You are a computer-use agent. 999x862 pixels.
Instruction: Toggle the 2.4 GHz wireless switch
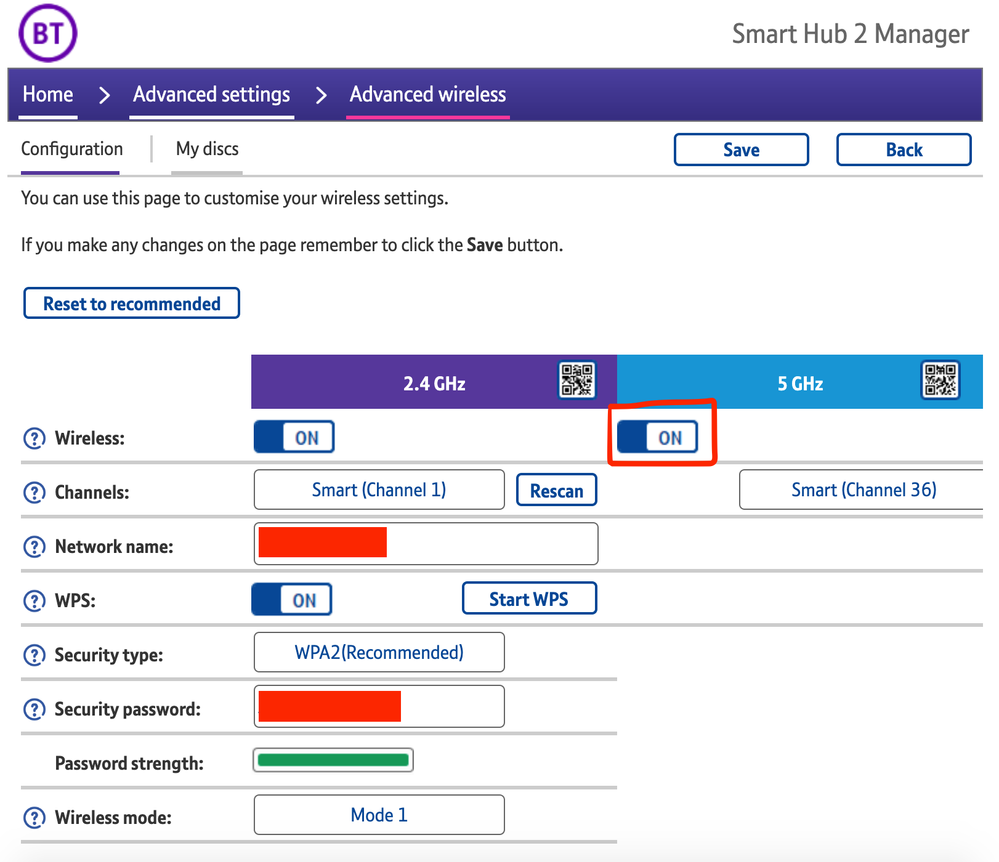point(294,437)
